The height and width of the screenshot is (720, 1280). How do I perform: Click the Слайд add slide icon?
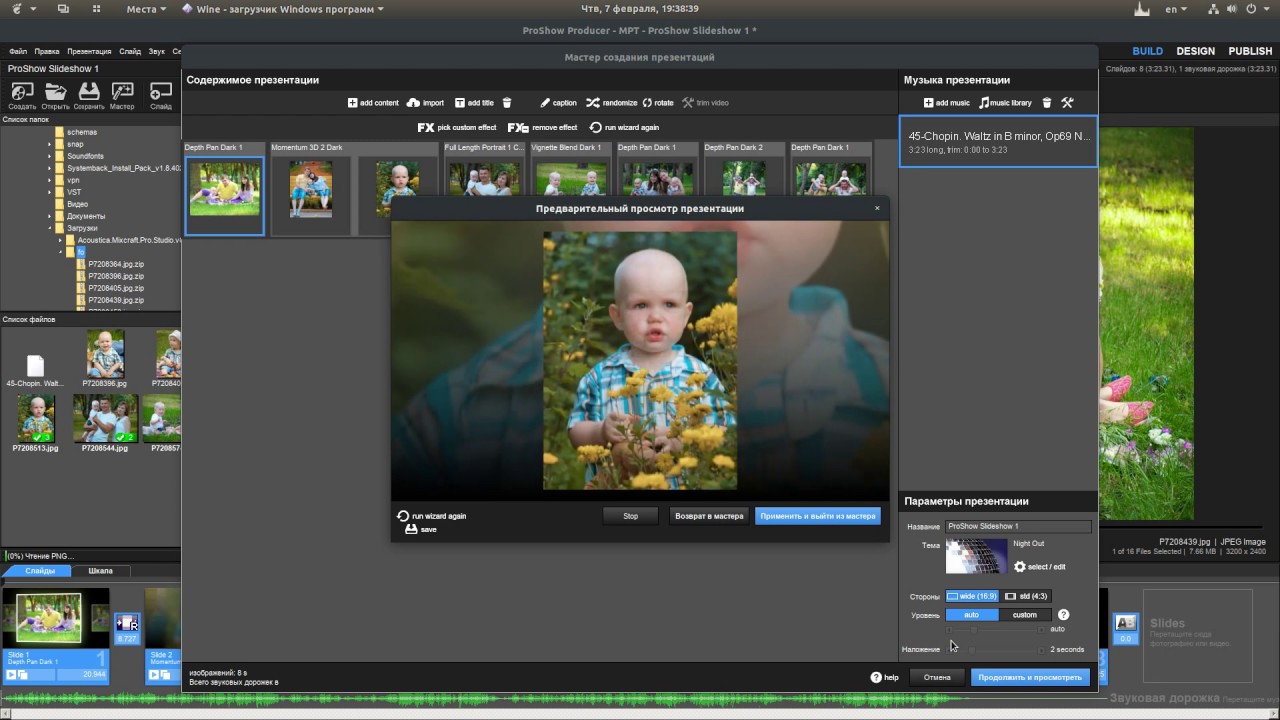(161, 92)
